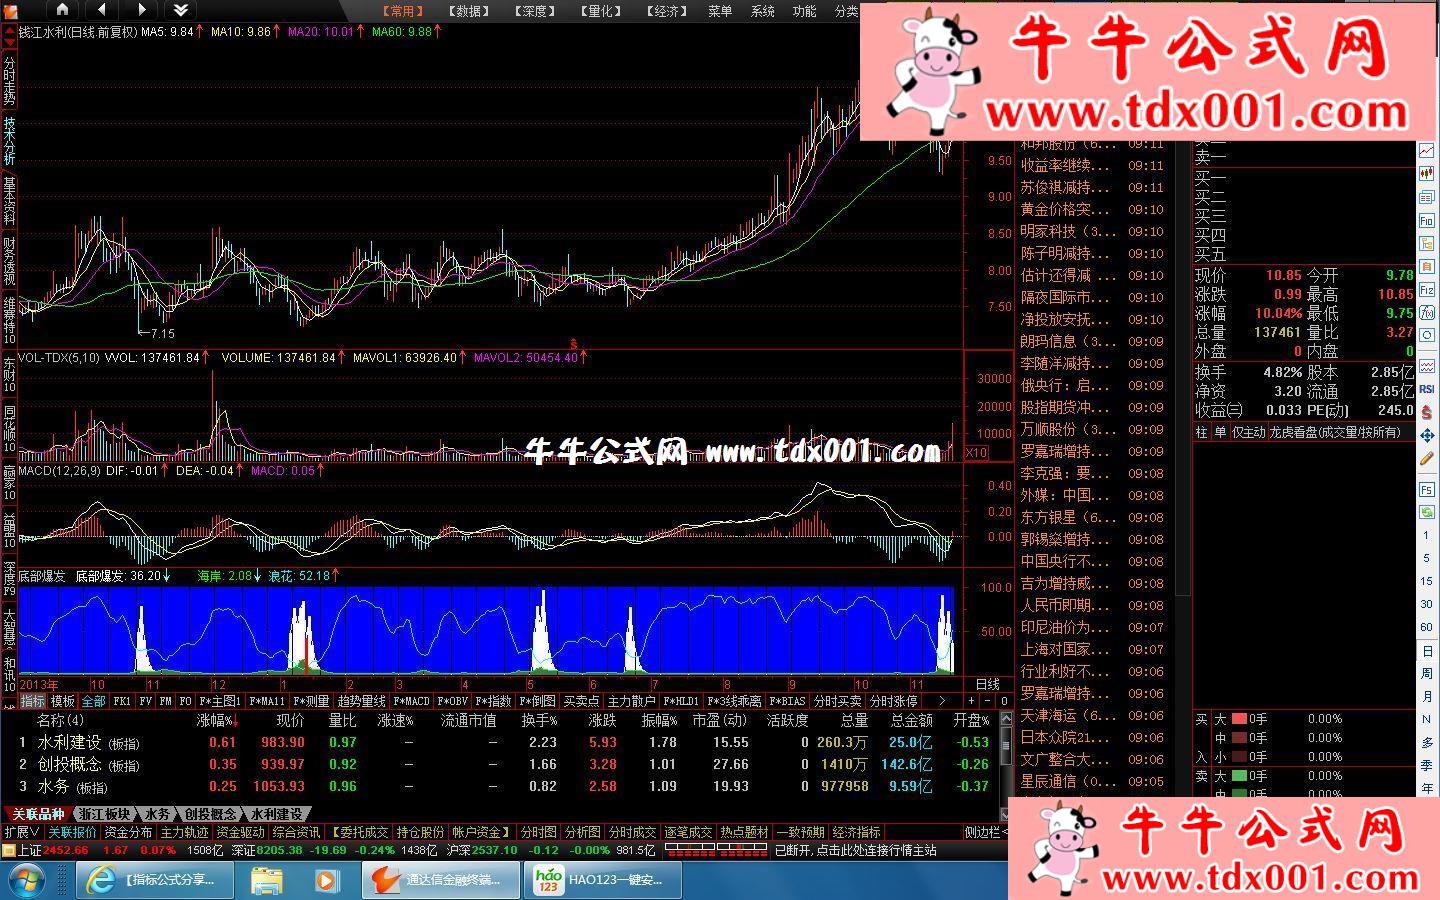Select the F*MACD indicator tab

tap(411, 701)
